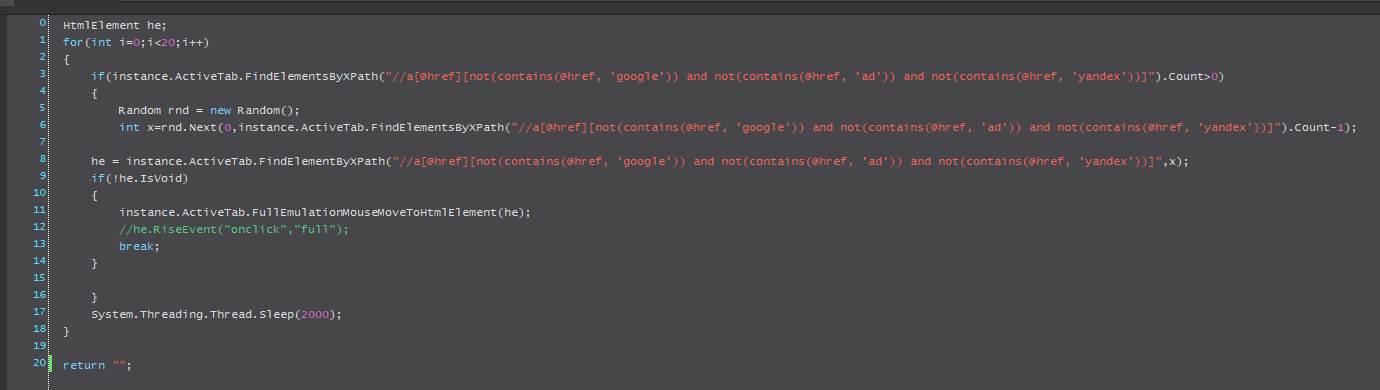The width and height of the screenshot is (1380, 390).
Task: Click the FullEmulationMouseMoveToHtmlElement(he) call
Action: [324, 212]
